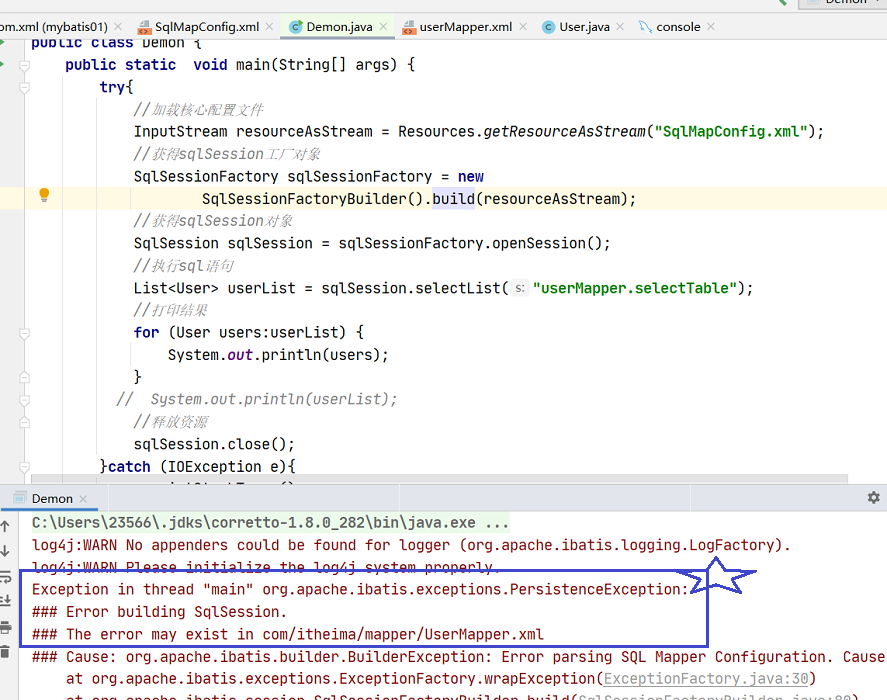
Task: Close the SqlMapConfig.xml tab
Action: point(269,27)
